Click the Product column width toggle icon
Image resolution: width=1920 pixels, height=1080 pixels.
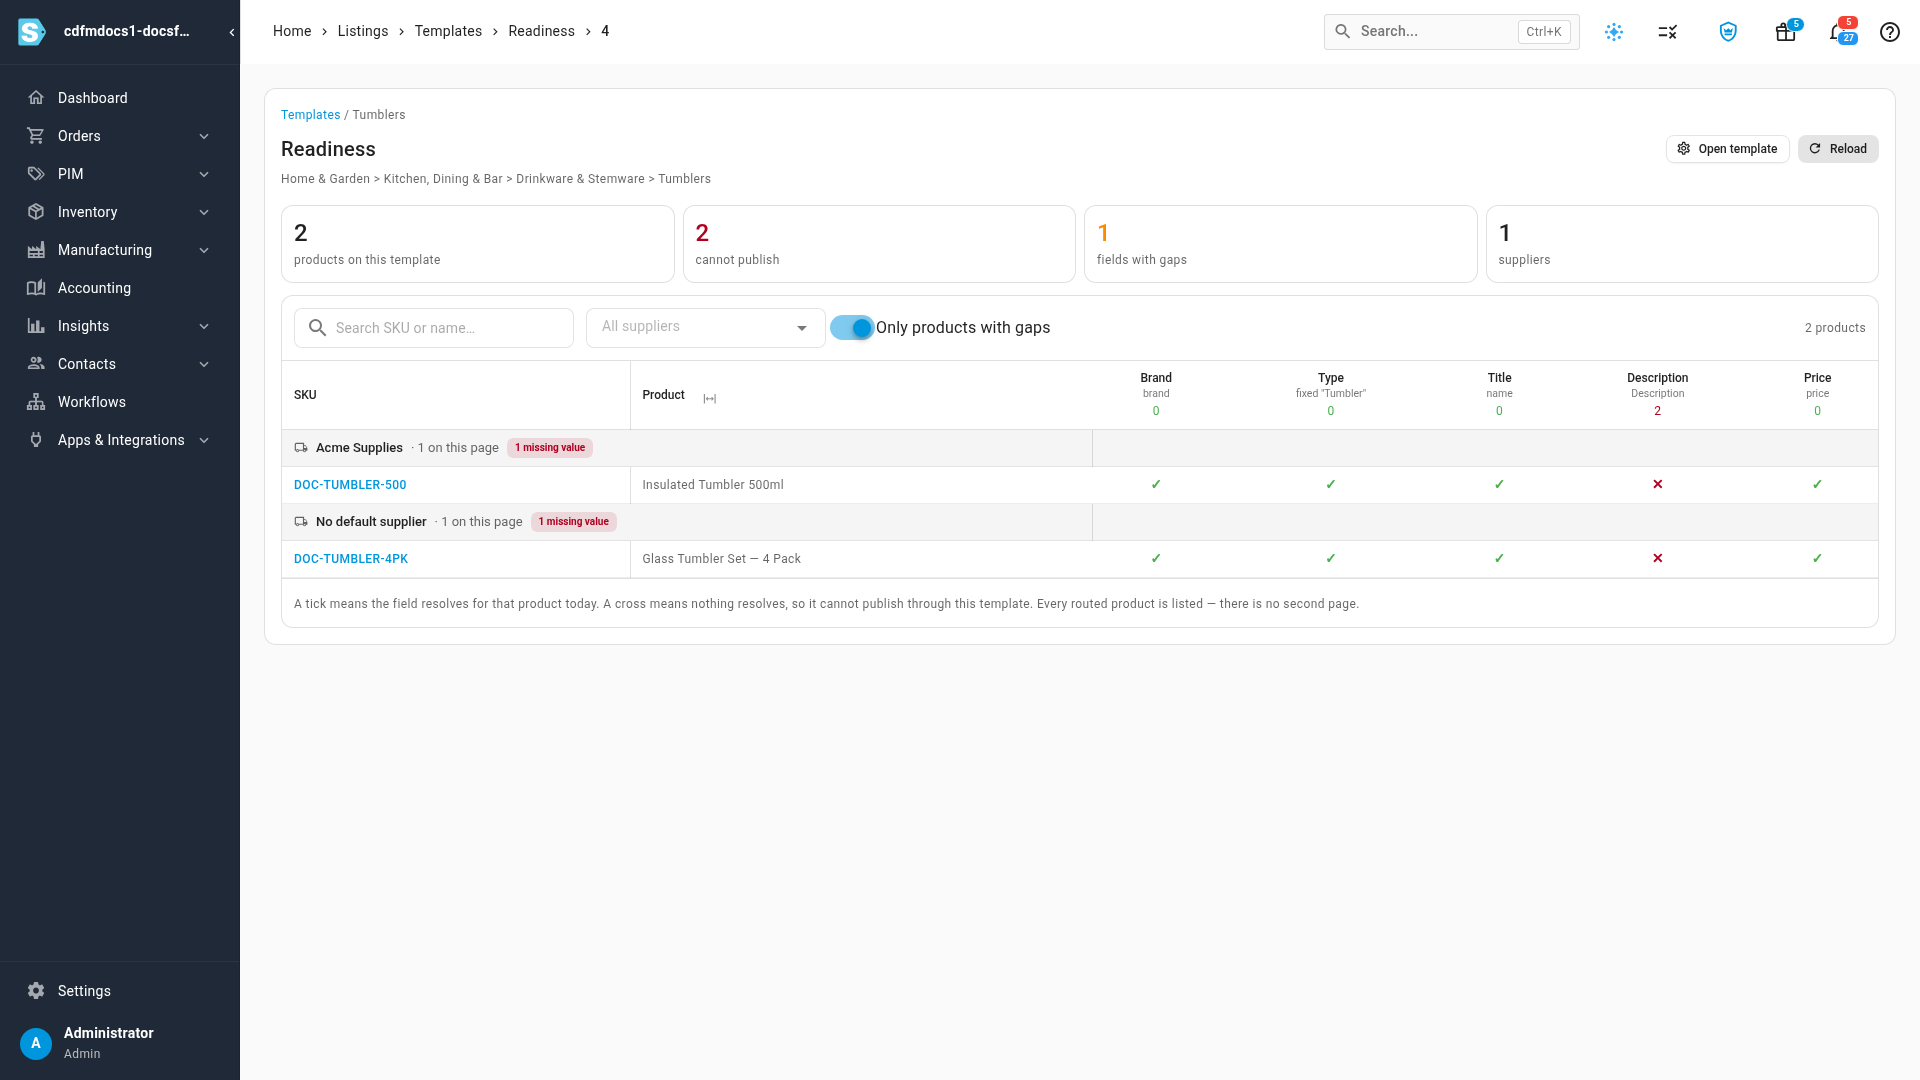(x=710, y=399)
